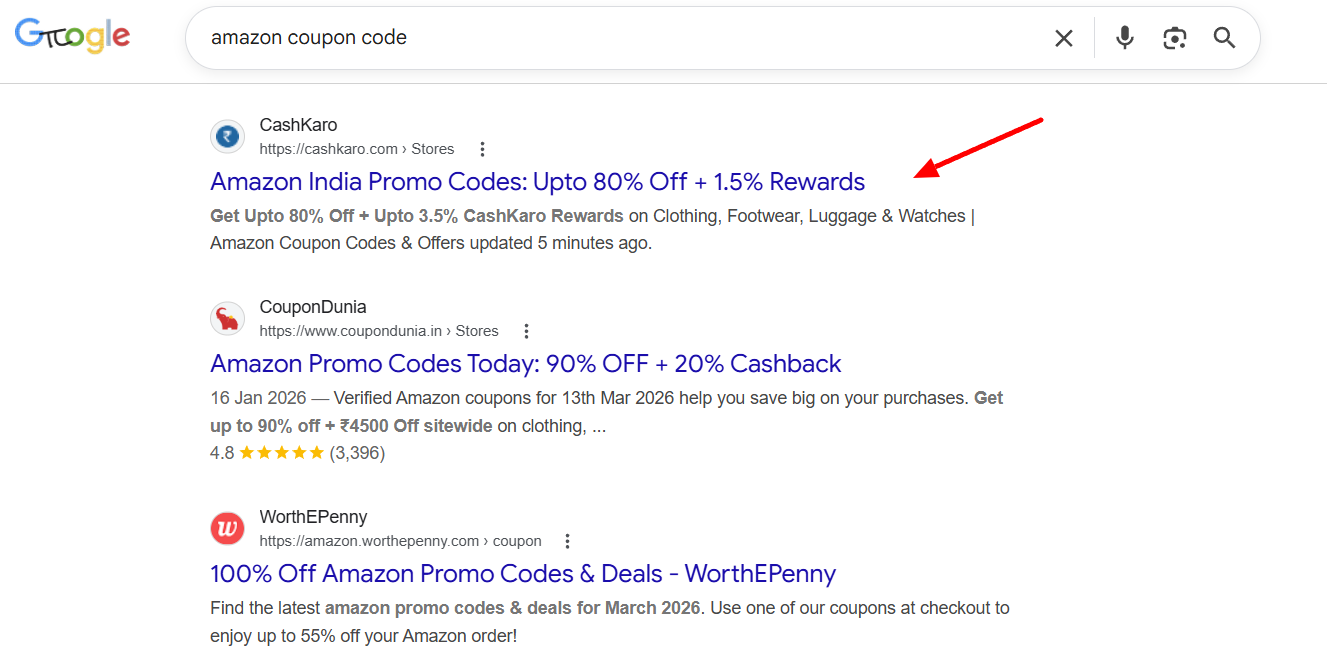Select the WorthEPenny circular logo icon
This screenshot has width=1327, height=670.
227,528
